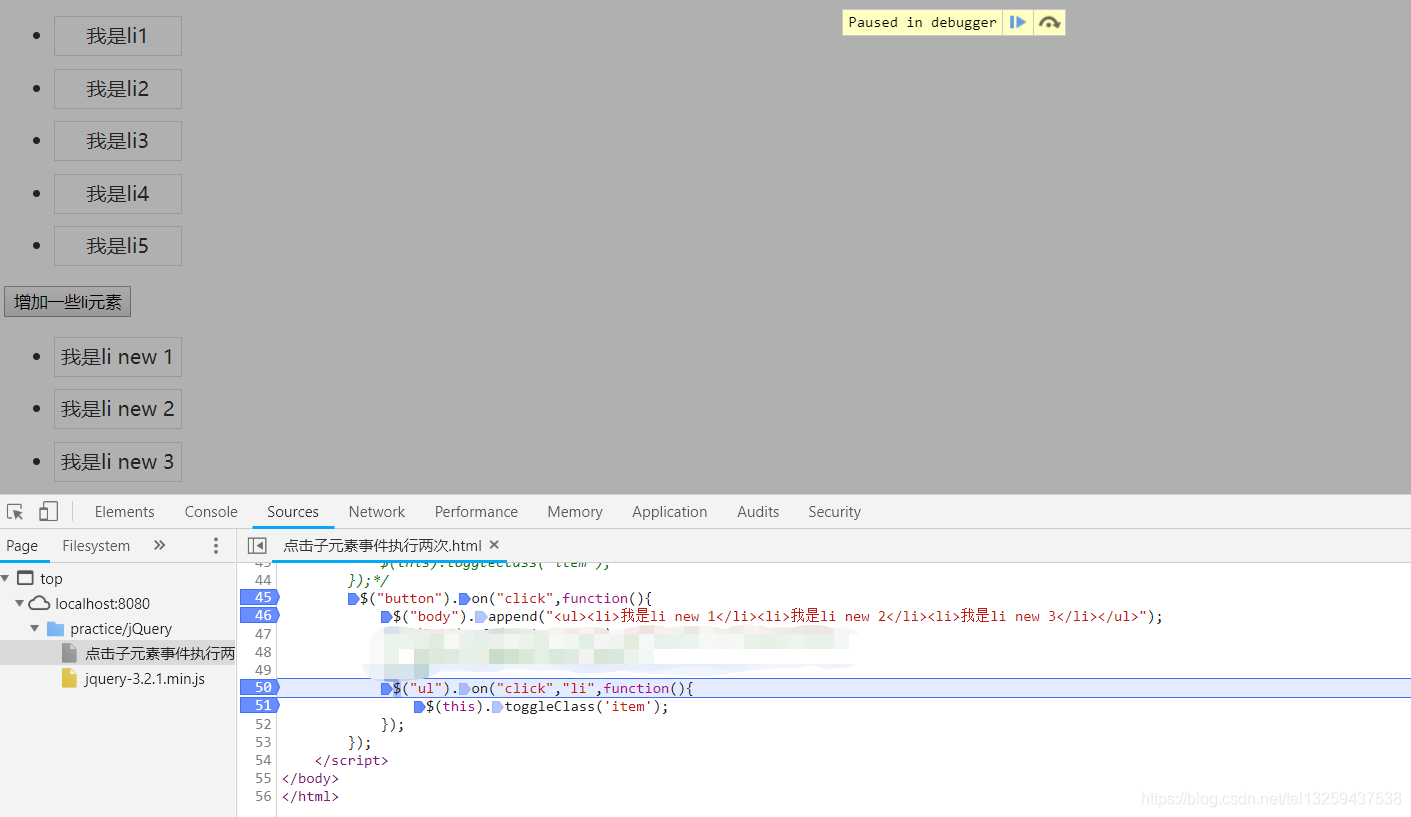
Task: Toggle device toolbar icon
Action: tap(48, 512)
